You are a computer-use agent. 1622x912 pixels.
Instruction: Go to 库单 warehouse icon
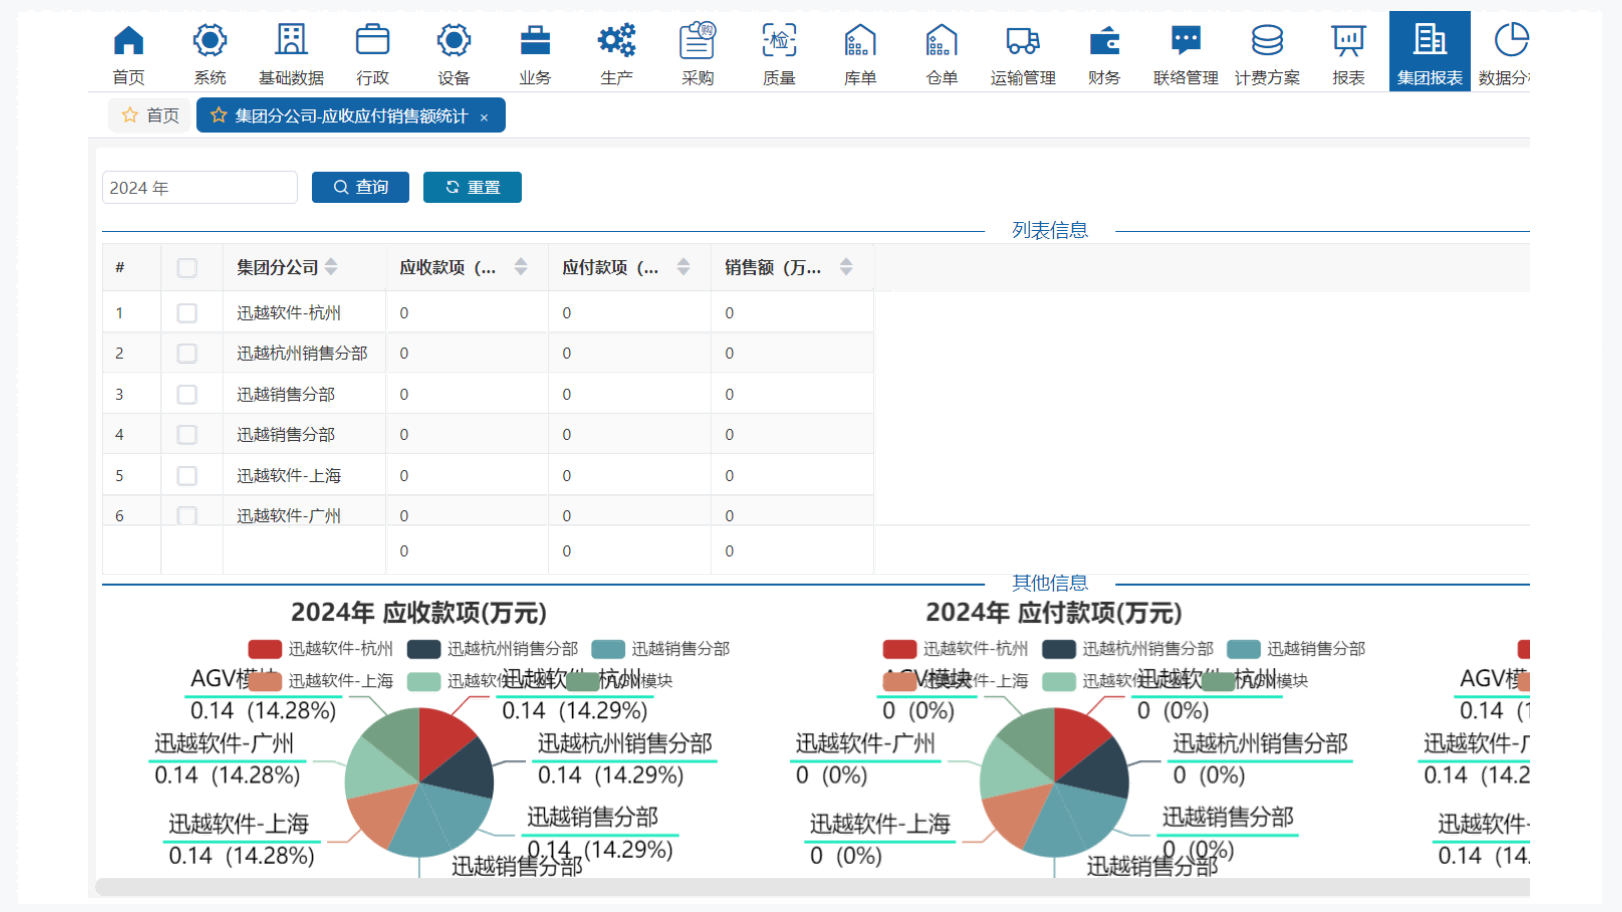click(x=859, y=41)
